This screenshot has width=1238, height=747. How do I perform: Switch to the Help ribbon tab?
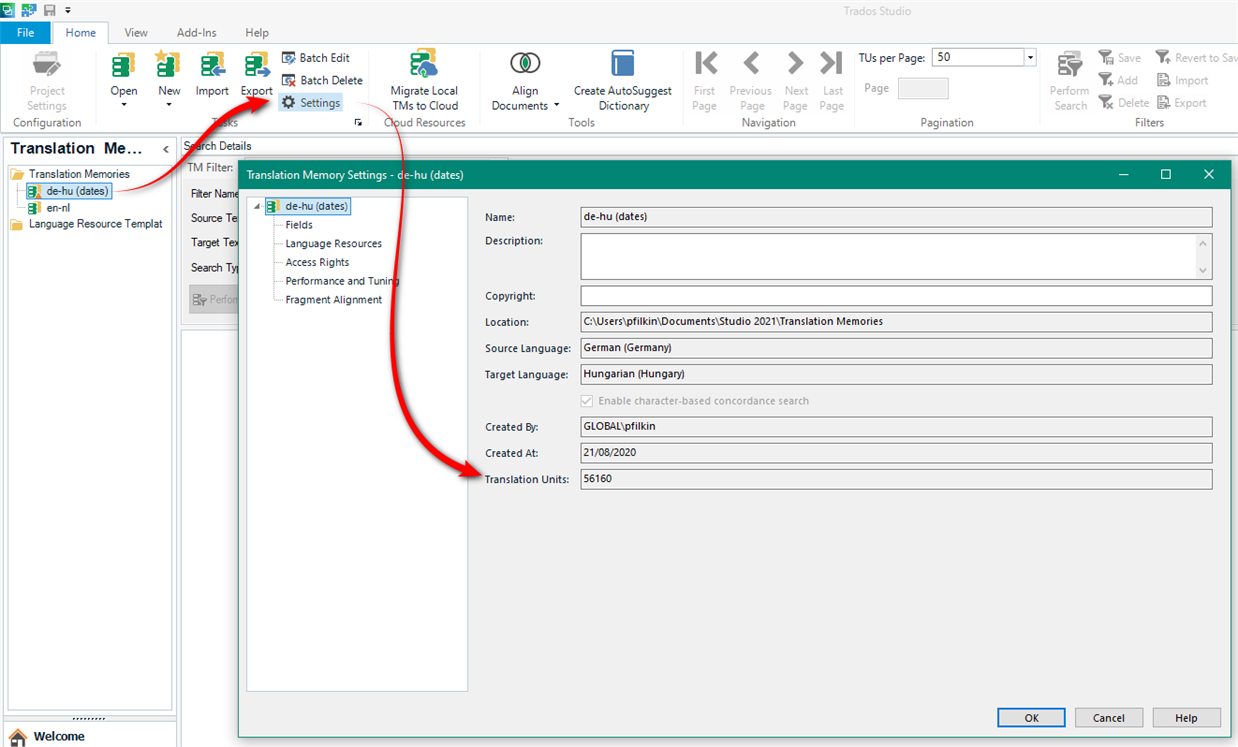(257, 33)
